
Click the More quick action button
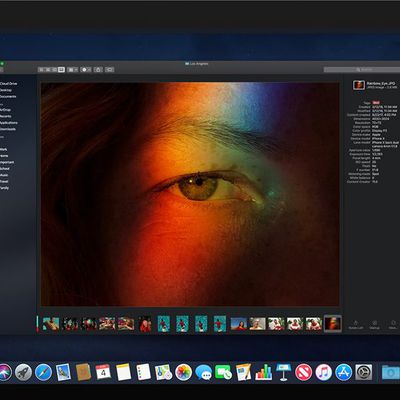(393, 325)
